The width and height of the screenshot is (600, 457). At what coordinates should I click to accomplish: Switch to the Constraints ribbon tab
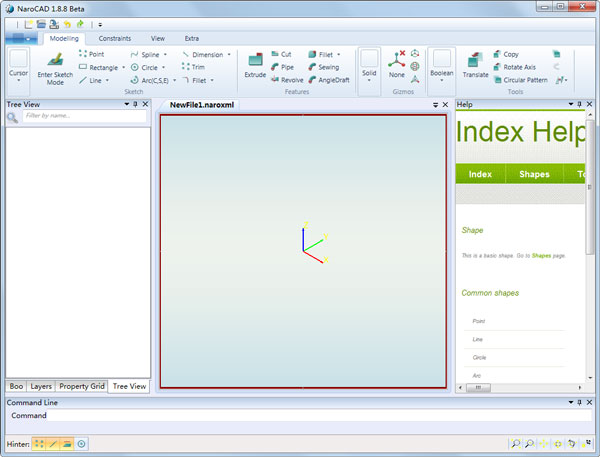115,39
